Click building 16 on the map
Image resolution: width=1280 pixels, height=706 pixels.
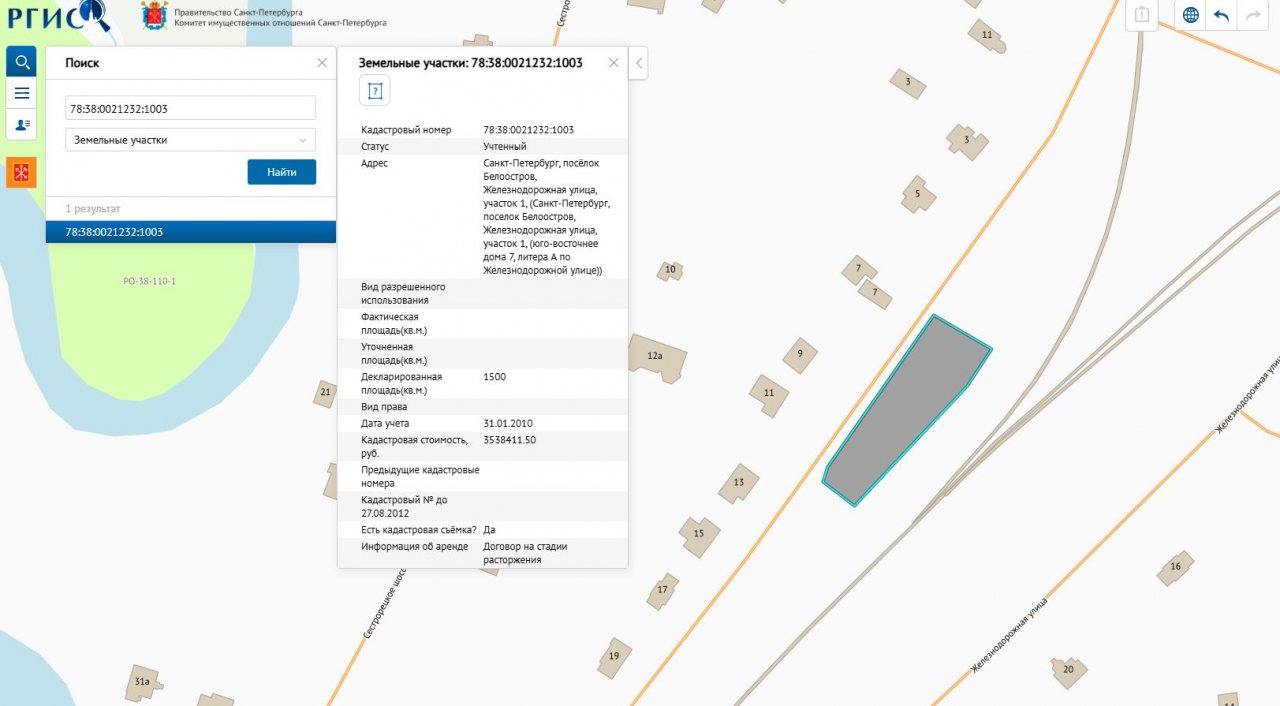(1176, 567)
